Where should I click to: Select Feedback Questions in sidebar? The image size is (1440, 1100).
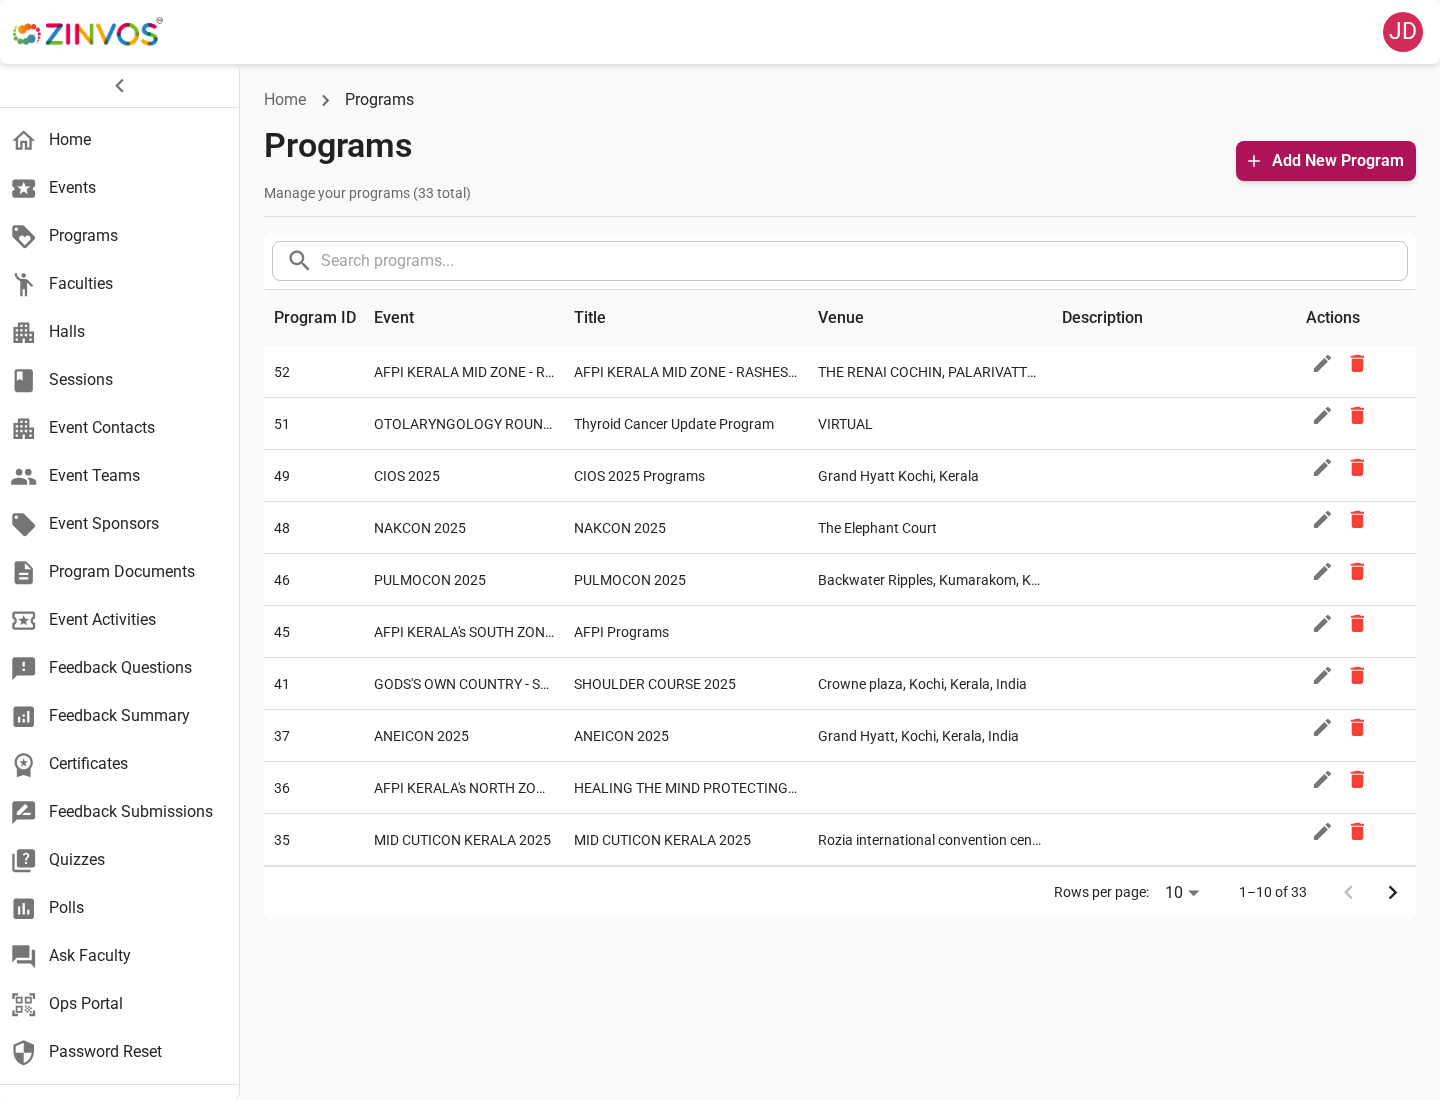point(120,668)
